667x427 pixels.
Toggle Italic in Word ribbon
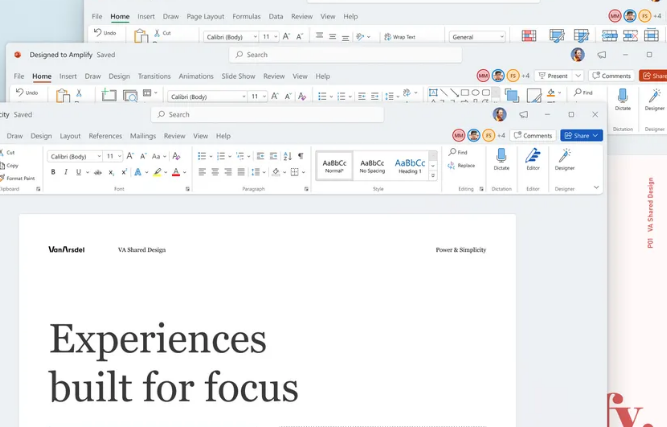pos(66,172)
